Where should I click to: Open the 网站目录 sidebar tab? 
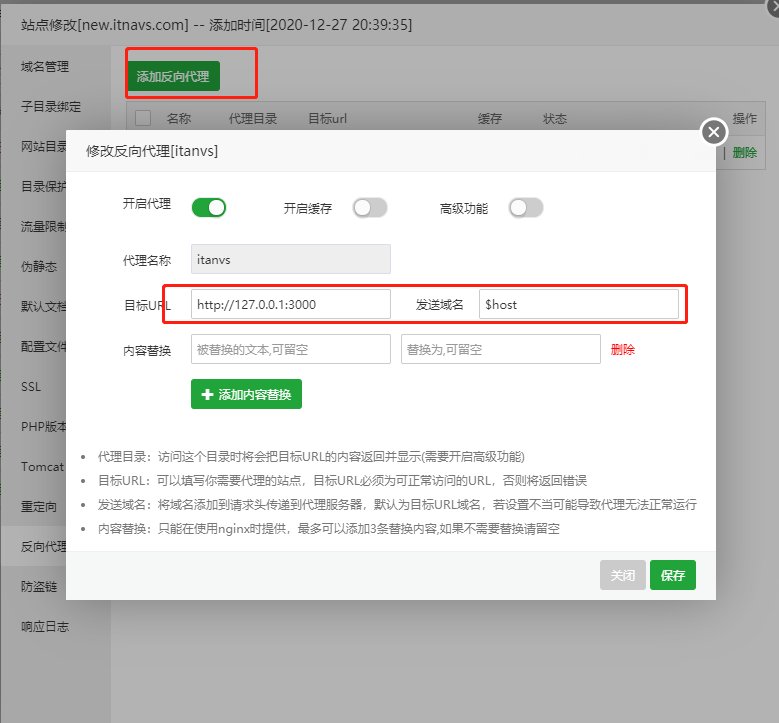point(44,147)
